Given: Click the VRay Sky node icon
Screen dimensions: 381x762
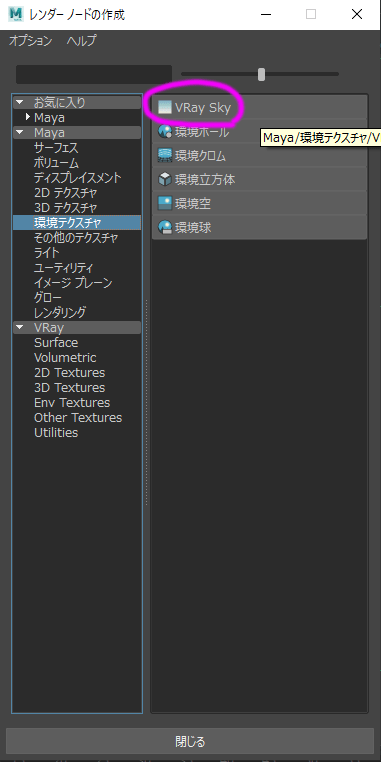Looking at the screenshot, I should pos(165,107).
